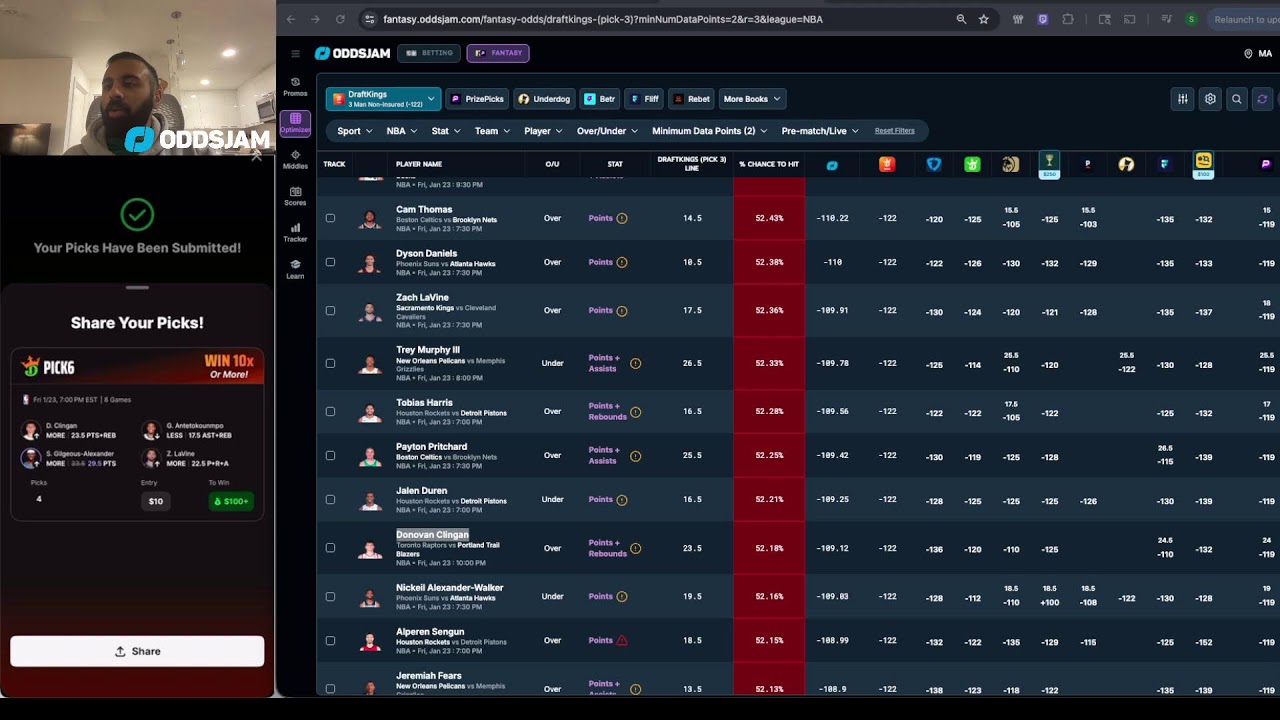Open the filter sliders icon
1280x720 pixels.
(x=1183, y=99)
